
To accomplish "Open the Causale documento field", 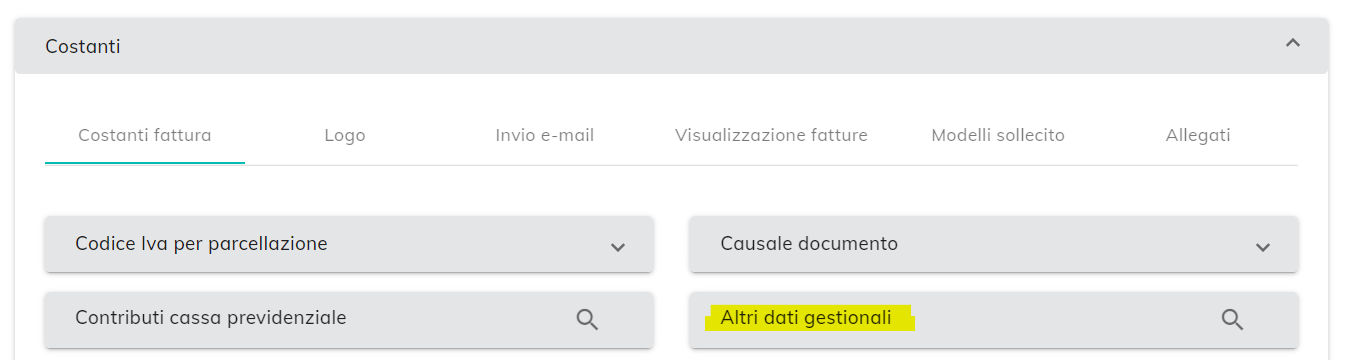I will 994,244.
